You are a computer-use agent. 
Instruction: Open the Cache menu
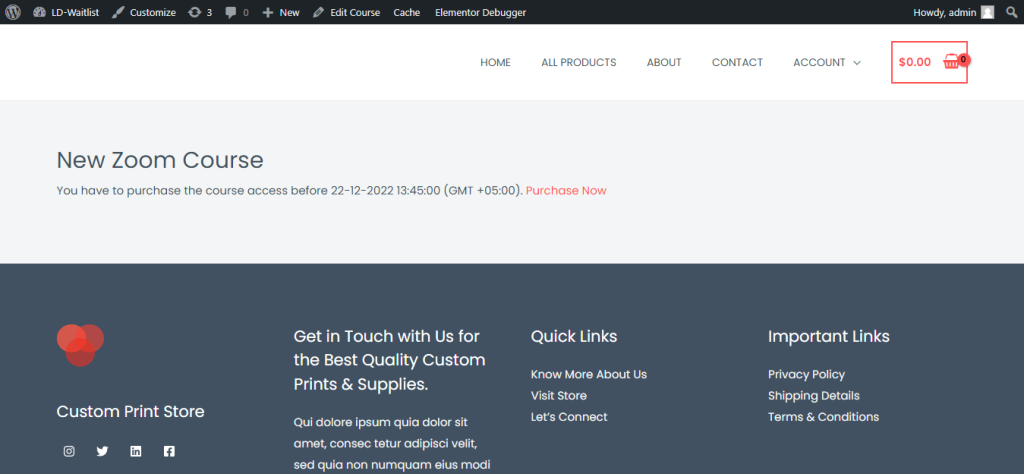407,12
